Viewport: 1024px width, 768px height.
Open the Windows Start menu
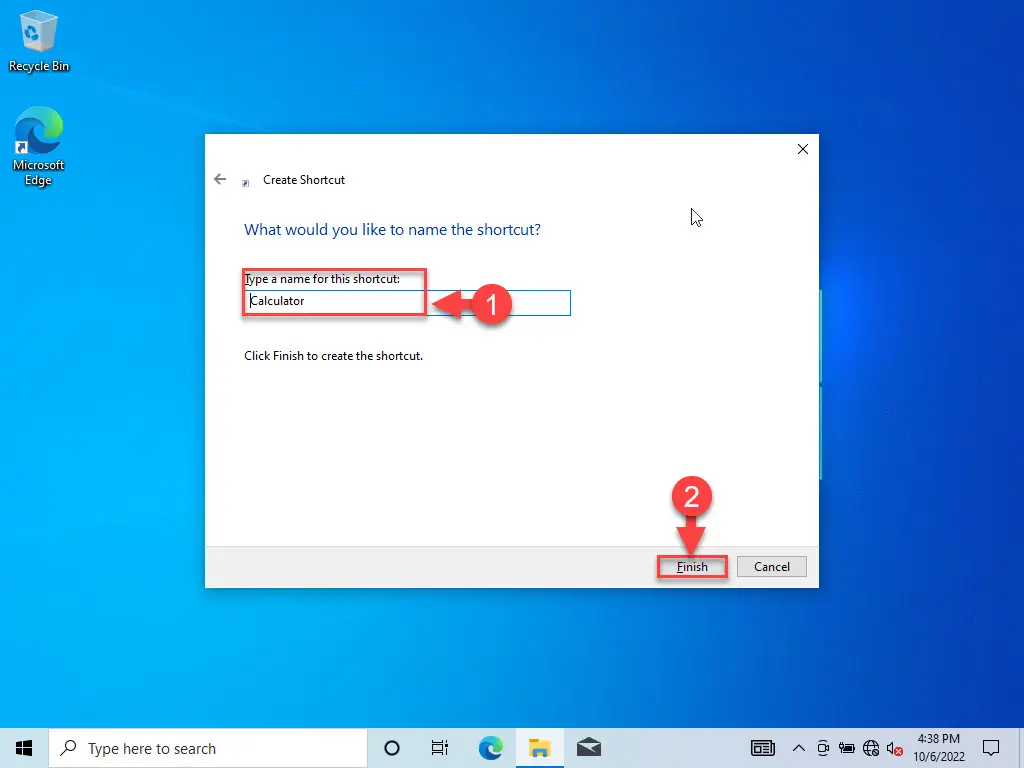pyautogui.click(x=24, y=748)
